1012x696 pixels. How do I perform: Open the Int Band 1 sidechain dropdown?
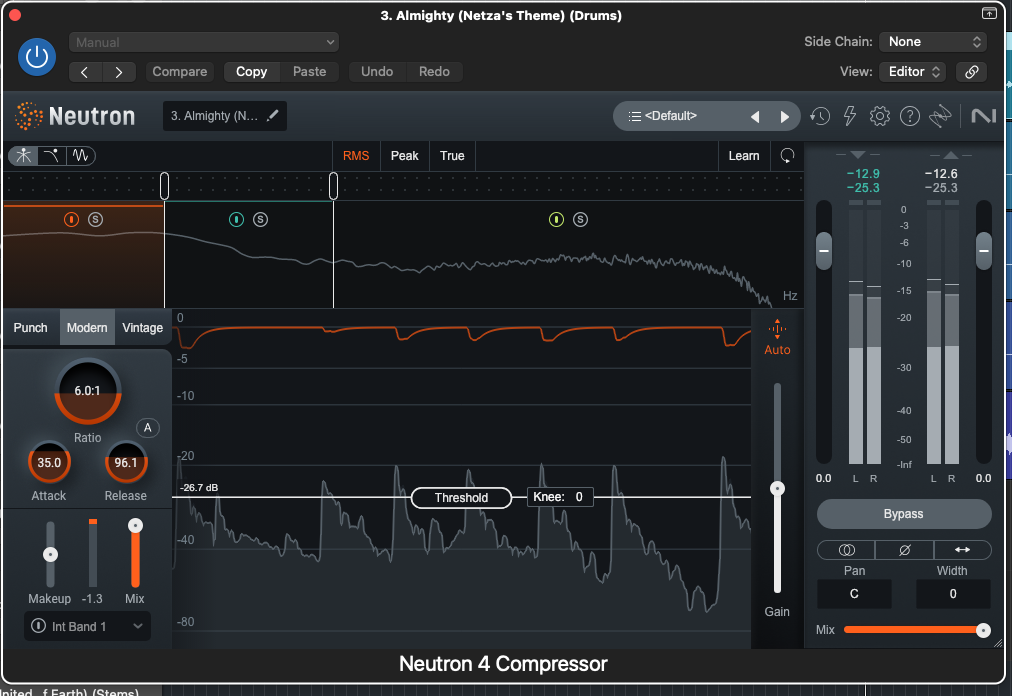[x=88, y=626]
